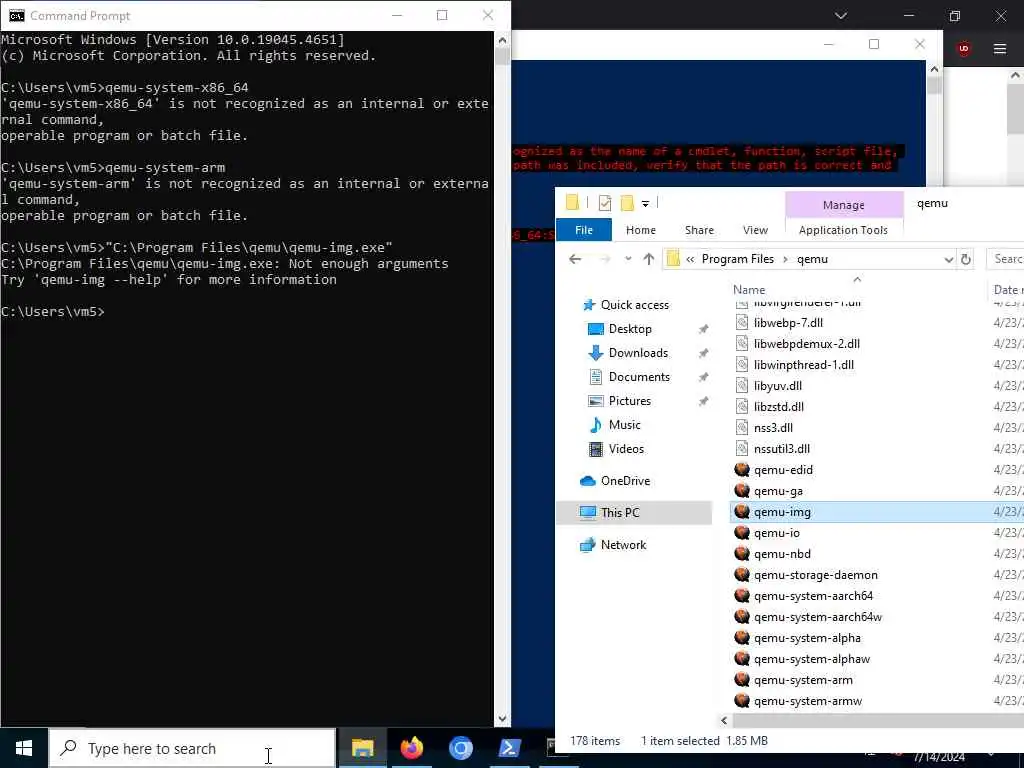Select the qemu-system-alphaw file icon
The image size is (1024, 768).
pyautogui.click(x=741, y=658)
